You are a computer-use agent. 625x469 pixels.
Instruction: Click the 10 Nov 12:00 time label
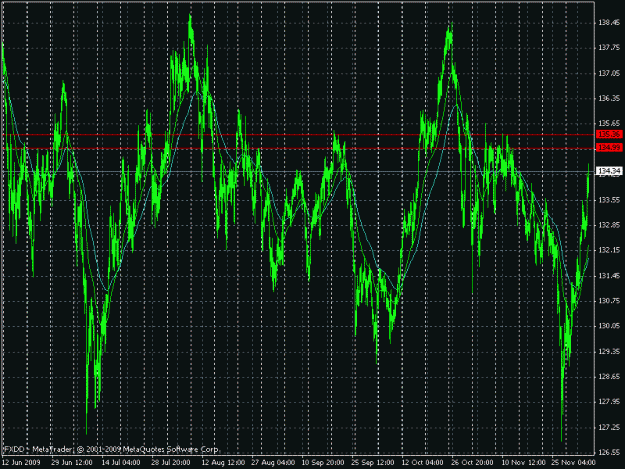click(x=523, y=463)
